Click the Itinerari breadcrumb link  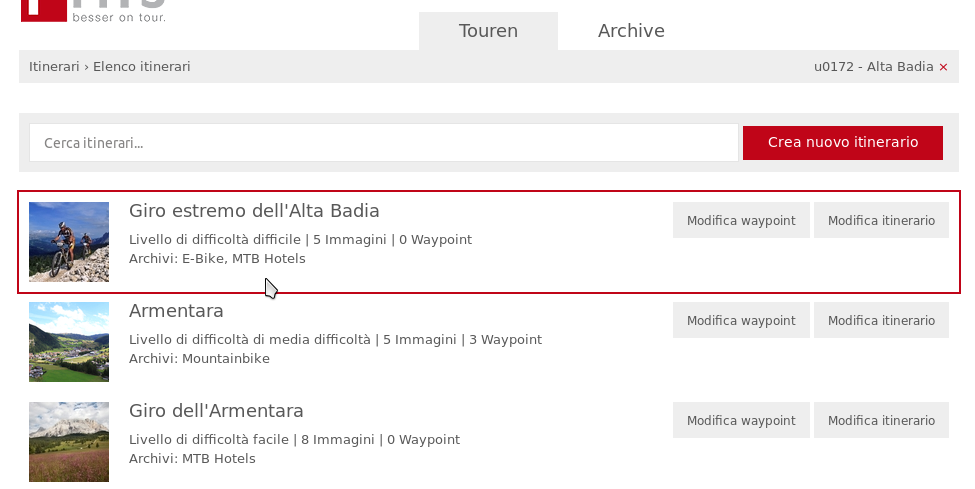pyautogui.click(x=54, y=67)
